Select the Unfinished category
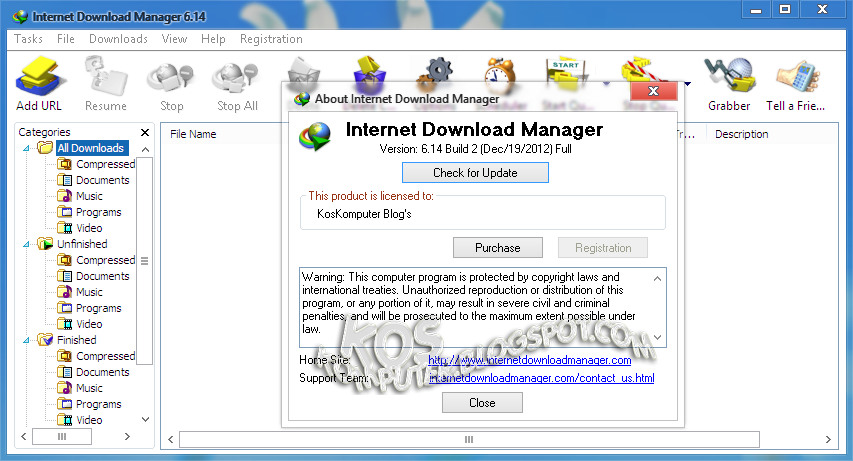 click(x=82, y=244)
